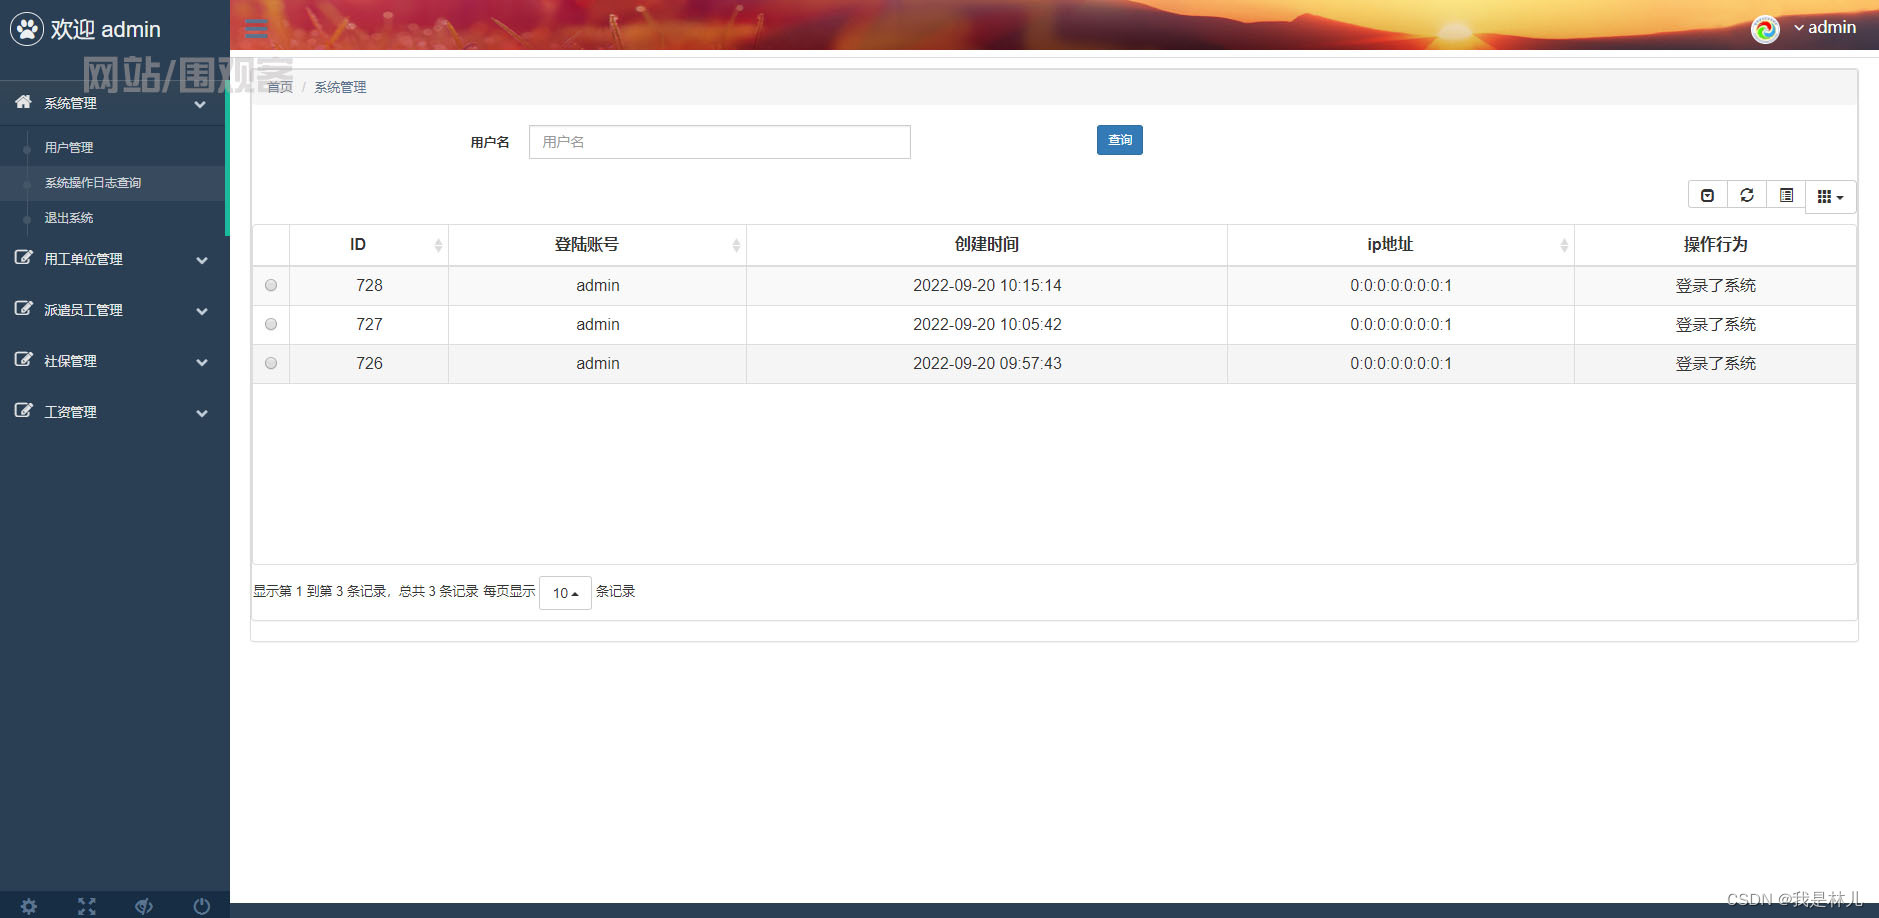The image size is (1879, 918).
Task: Click the 首页 breadcrumb link
Action: [x=280, y=87]
